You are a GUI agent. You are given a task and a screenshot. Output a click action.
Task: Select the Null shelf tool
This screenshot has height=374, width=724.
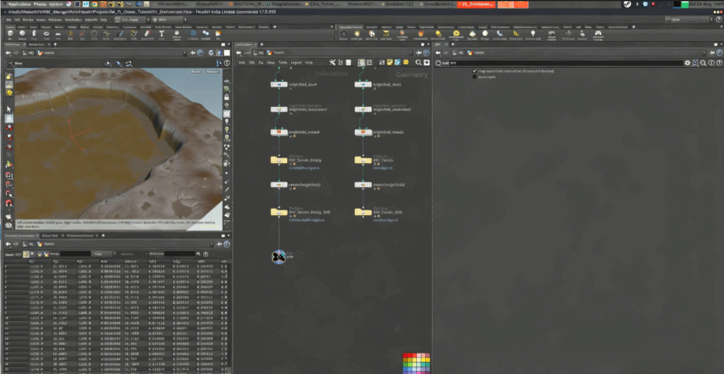coord(70,35)
